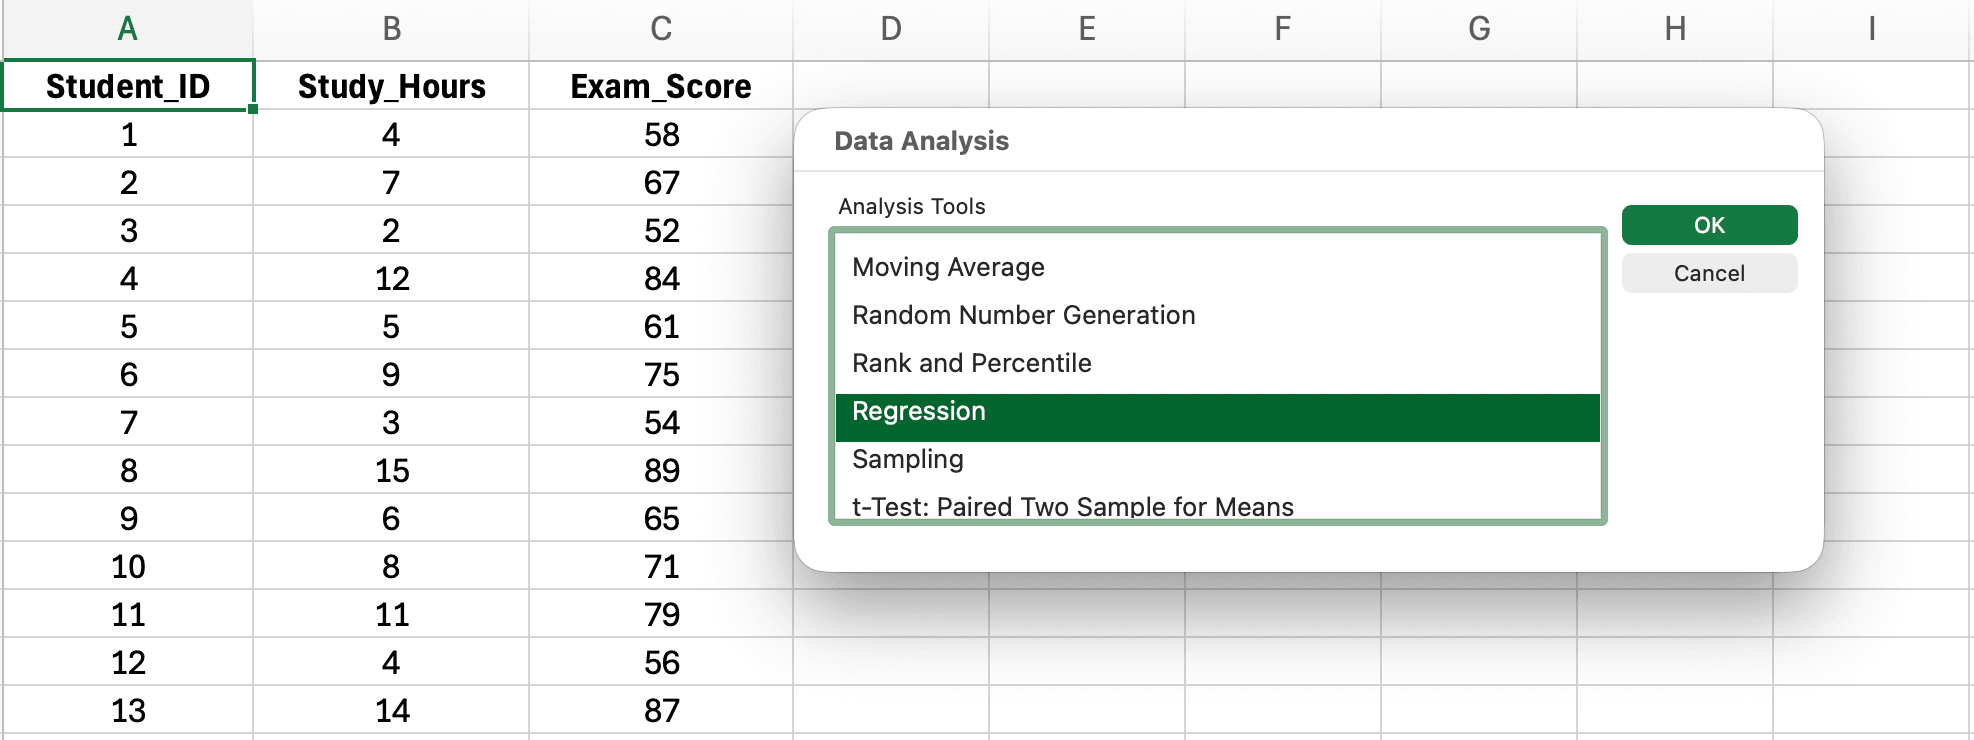This screenshot has height=740, width=1974.
Task: Click the Exam_Score header cell
Action: click(x=660, y=86)
